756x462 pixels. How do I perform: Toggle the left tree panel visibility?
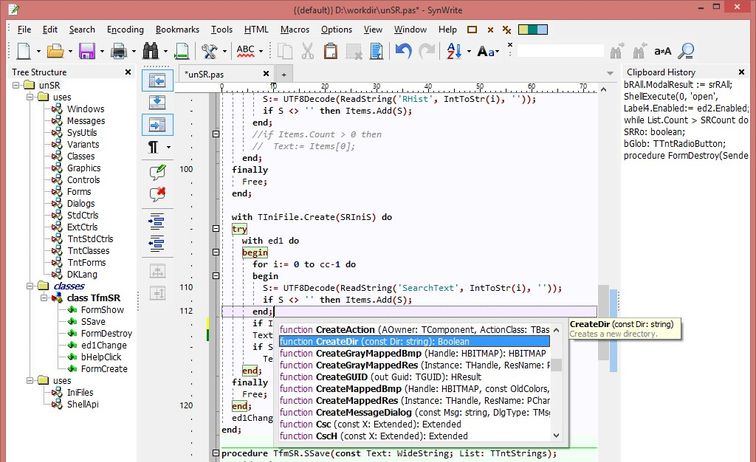point(157,81)
